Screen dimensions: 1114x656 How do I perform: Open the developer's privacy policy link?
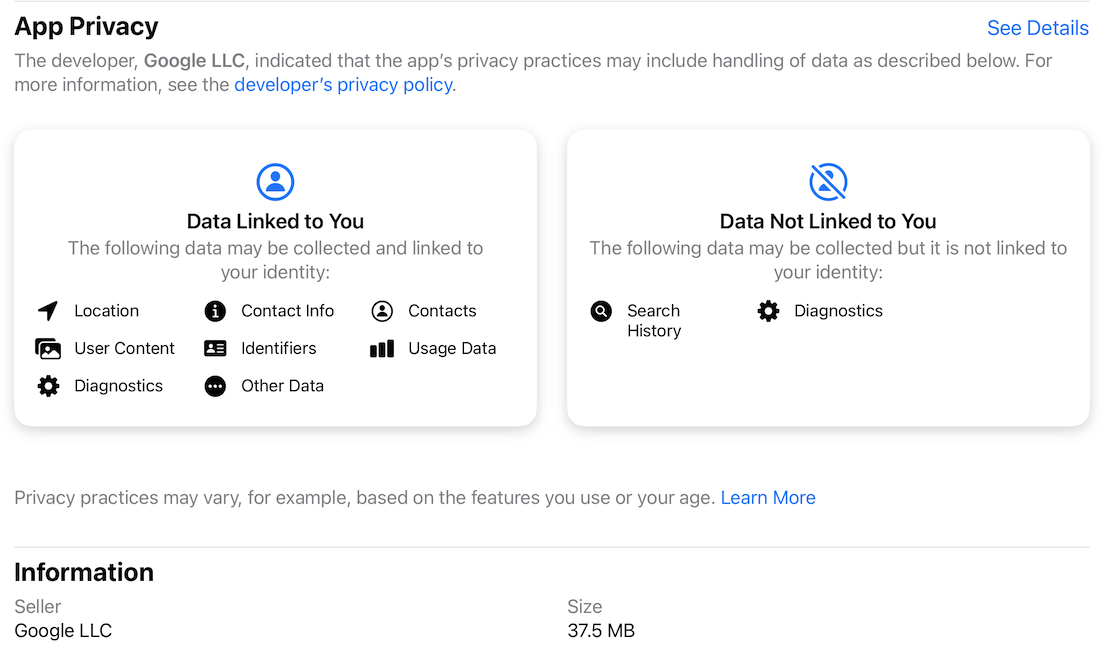click(x=344, y=85)
